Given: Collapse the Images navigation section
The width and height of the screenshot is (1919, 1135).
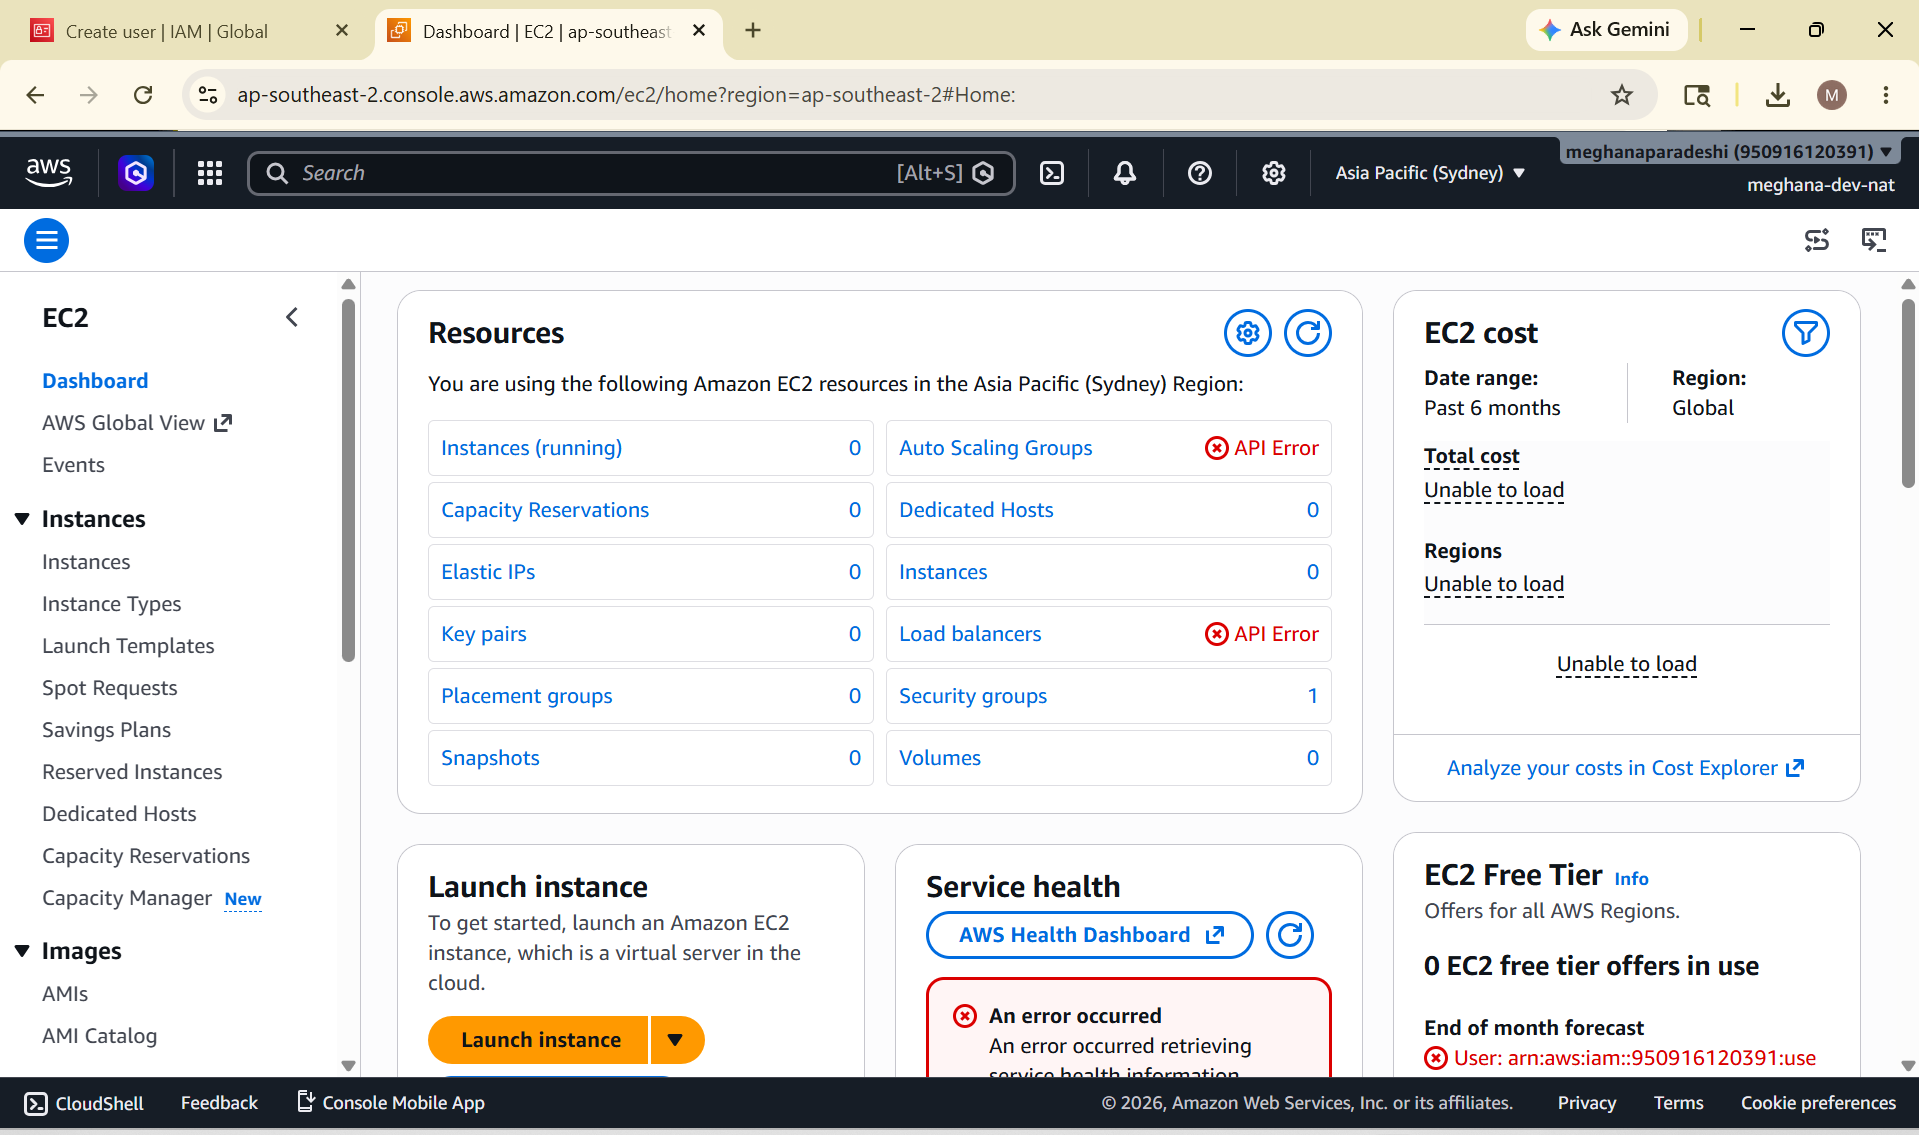Looking at the screenshot, I should point(22,951).
